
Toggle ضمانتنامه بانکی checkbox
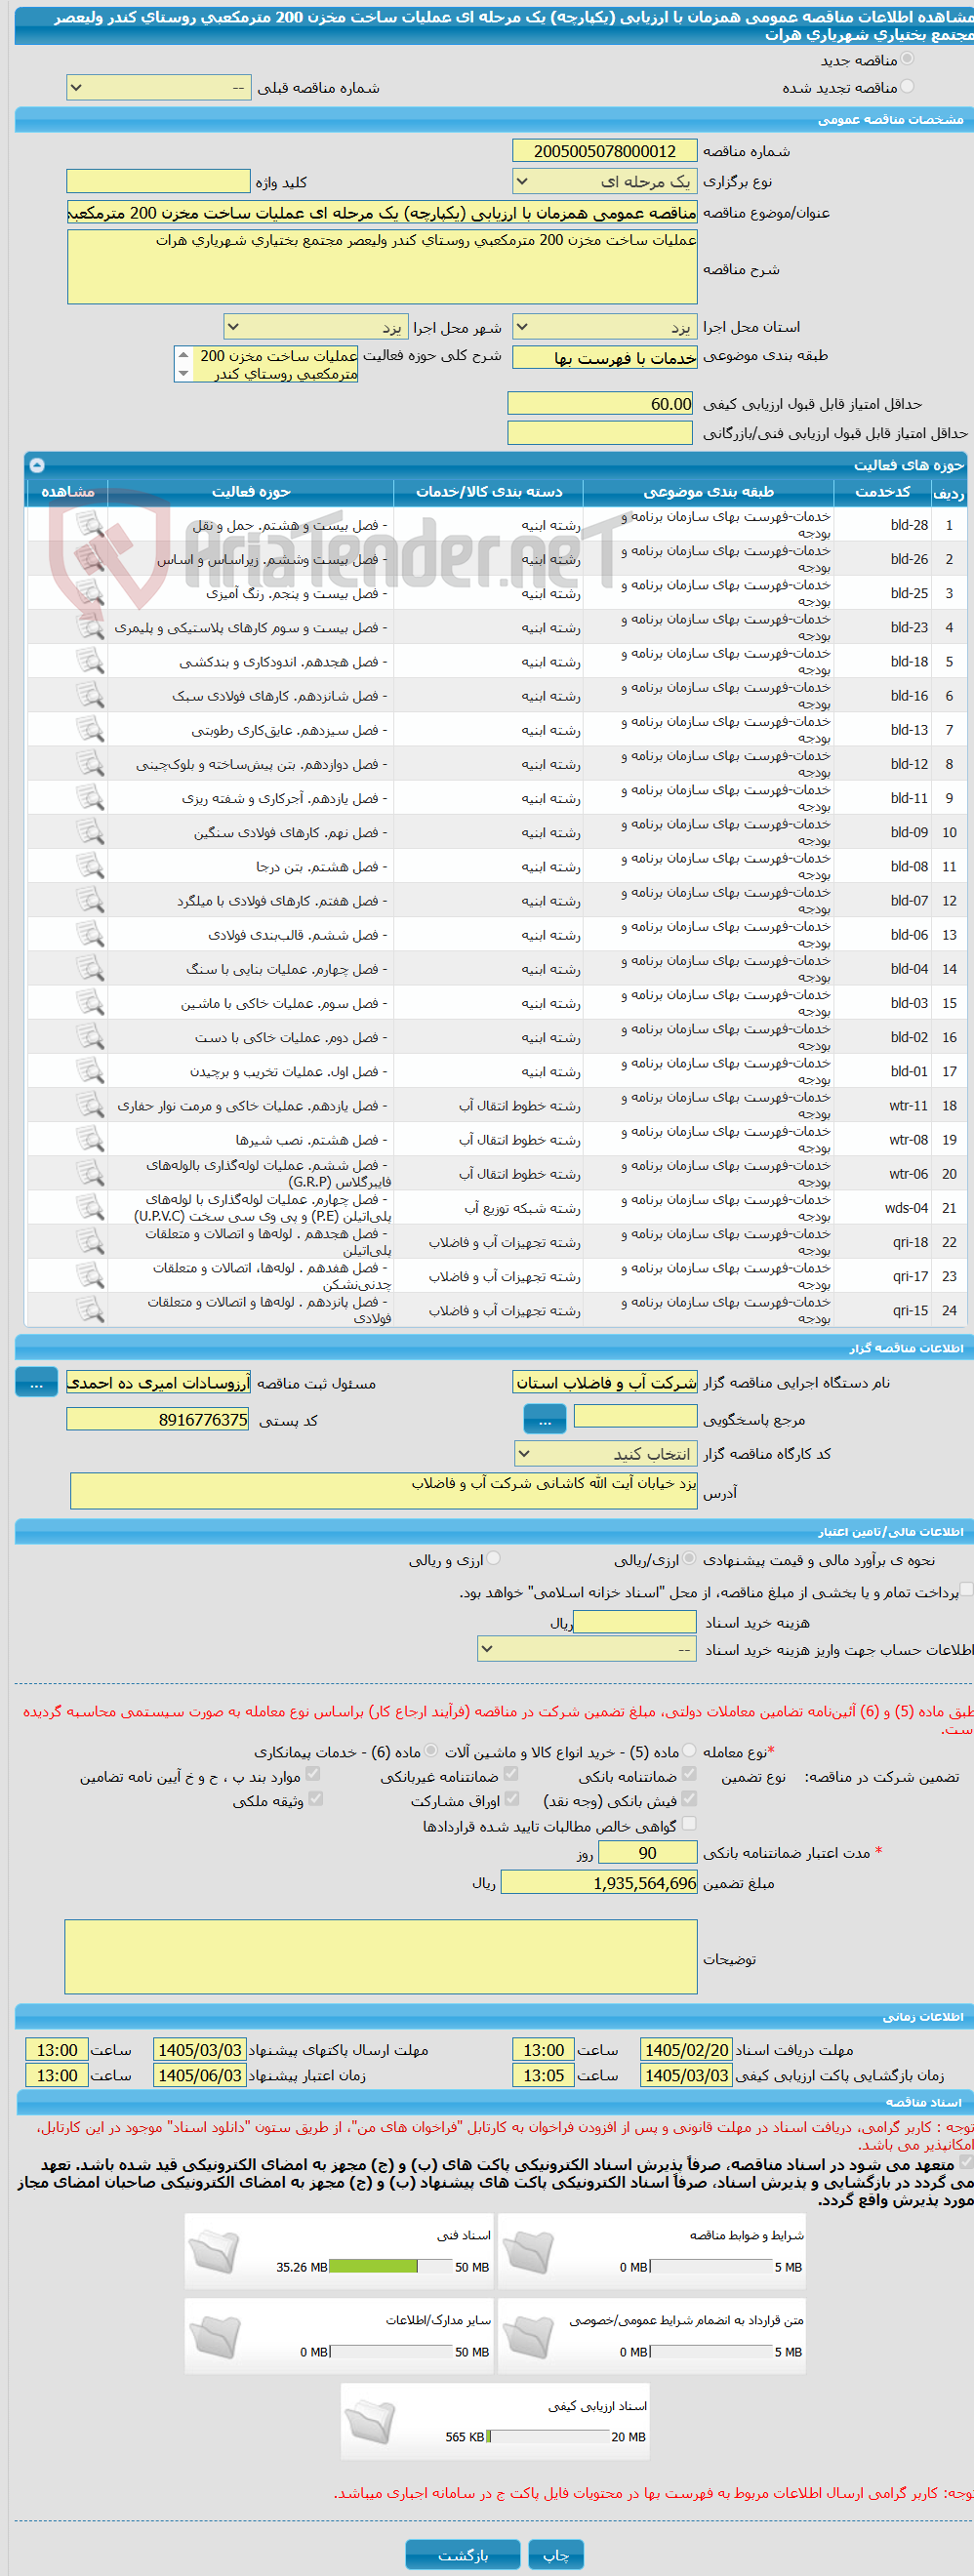(x=689, y=1774)
